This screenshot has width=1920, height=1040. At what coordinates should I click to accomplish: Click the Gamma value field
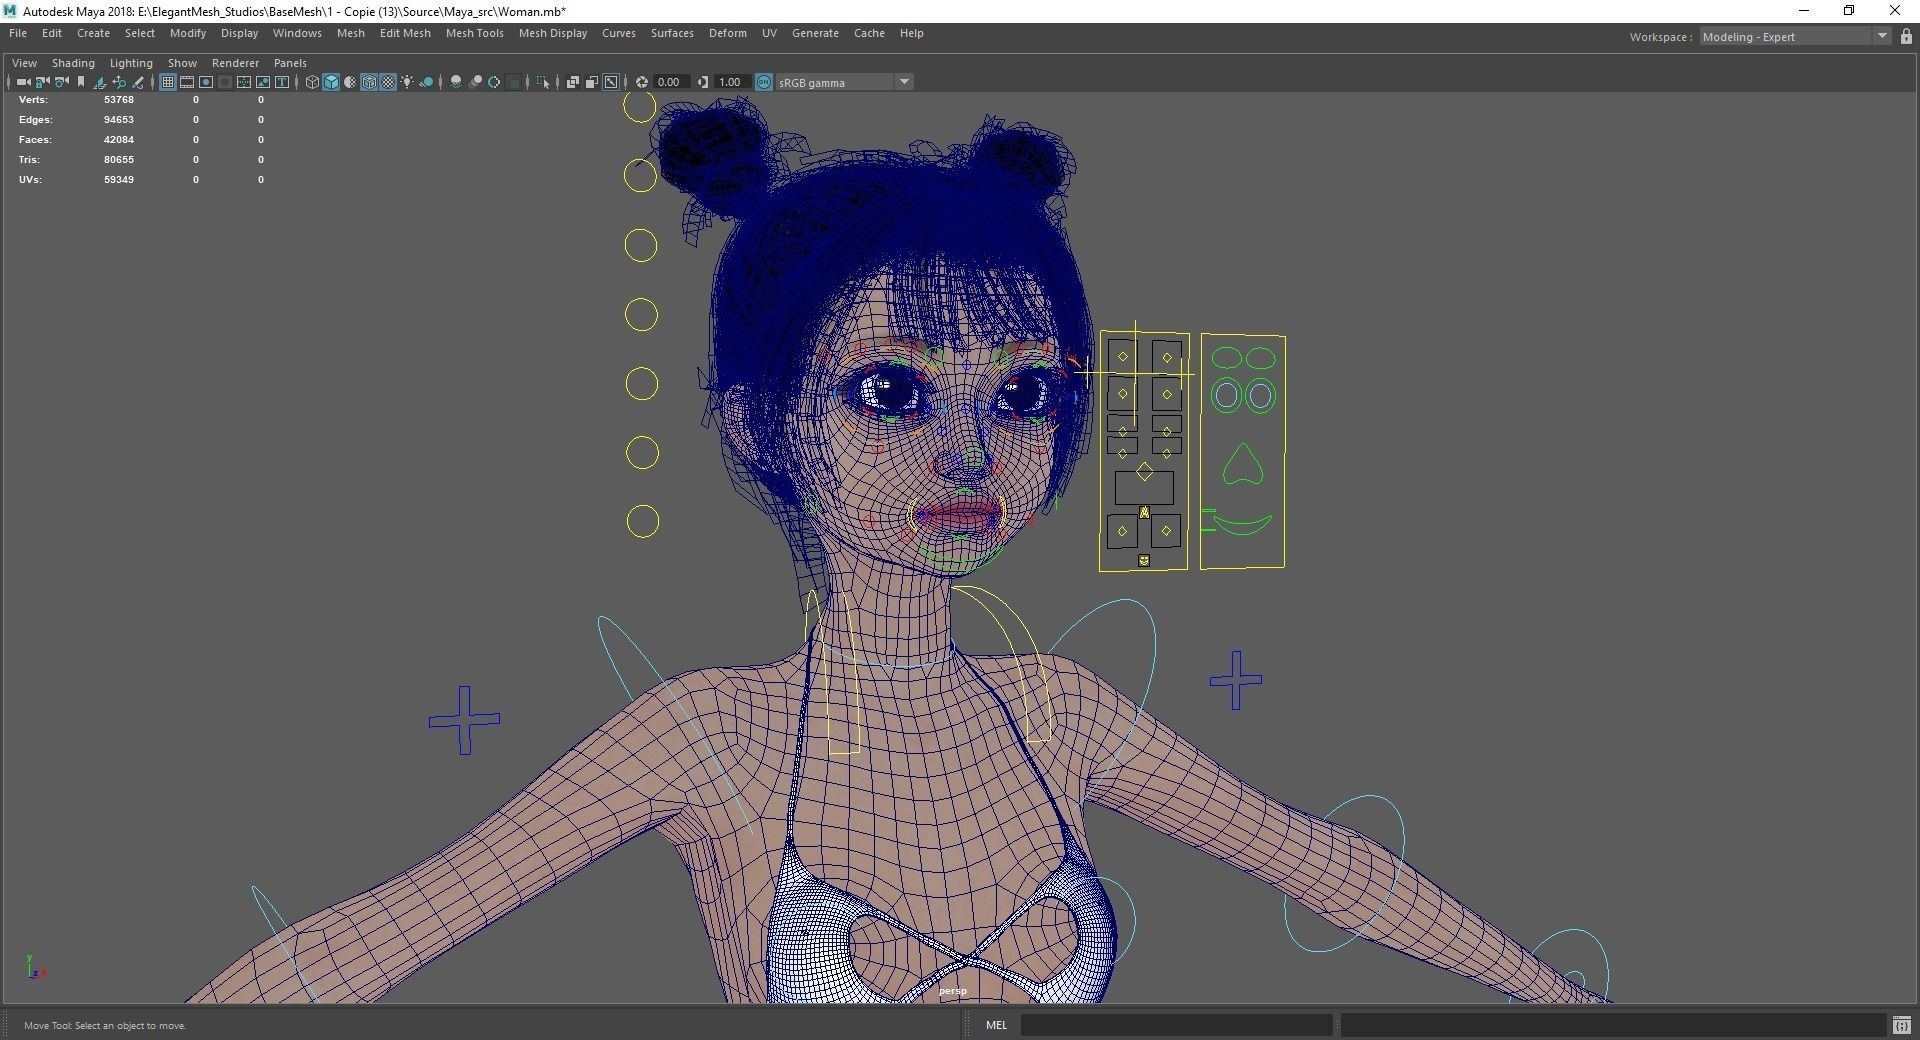pyautogui.click(x=731, y=82)
